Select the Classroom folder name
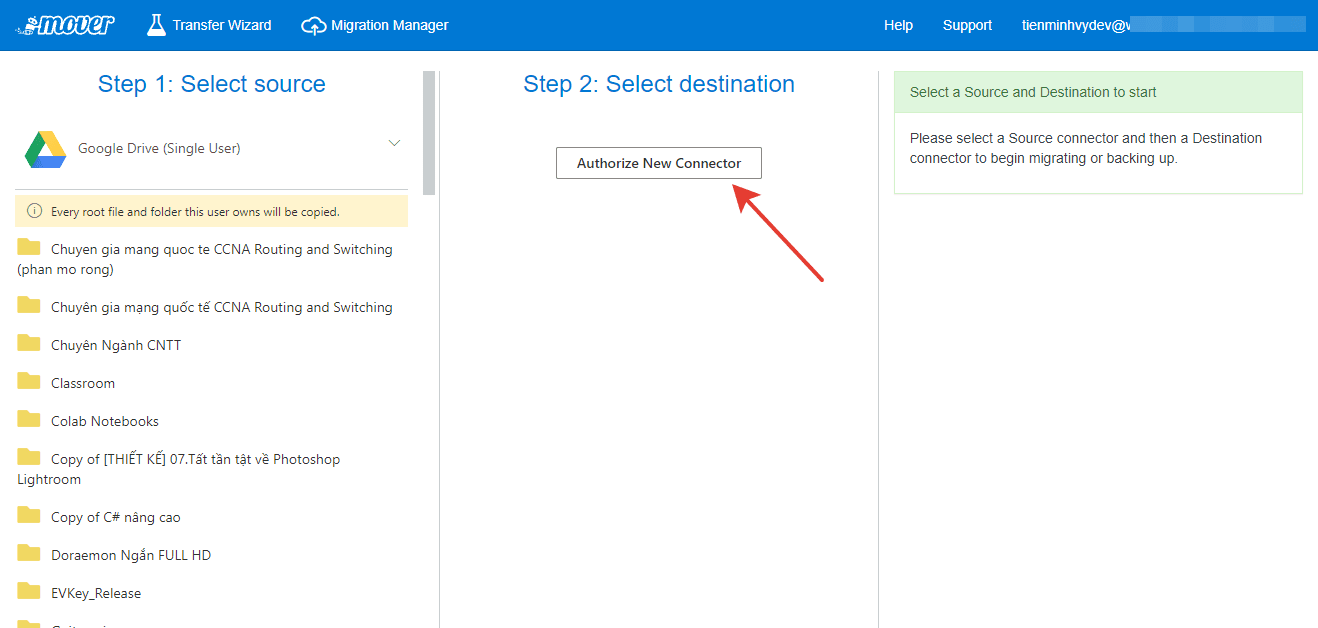This screenshot has height=628, width=1318. click(x=83, y=383)
